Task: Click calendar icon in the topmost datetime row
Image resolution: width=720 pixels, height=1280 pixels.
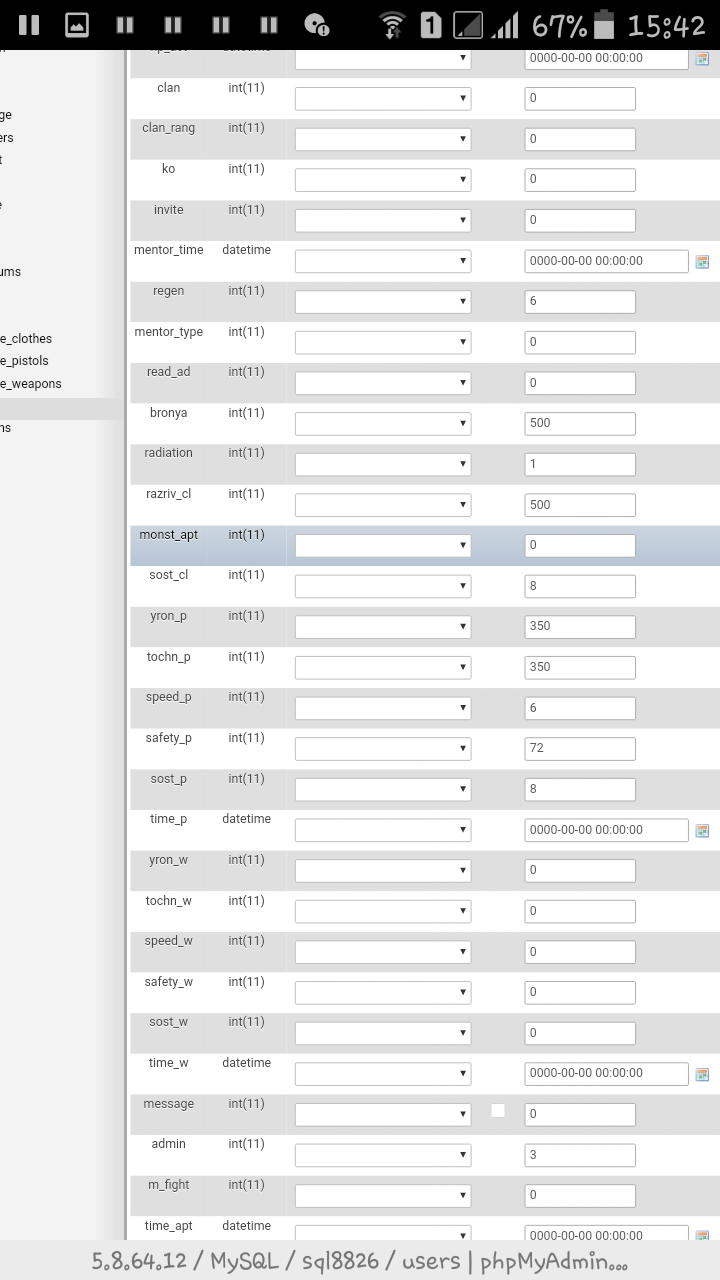Action: pos(702,59)
